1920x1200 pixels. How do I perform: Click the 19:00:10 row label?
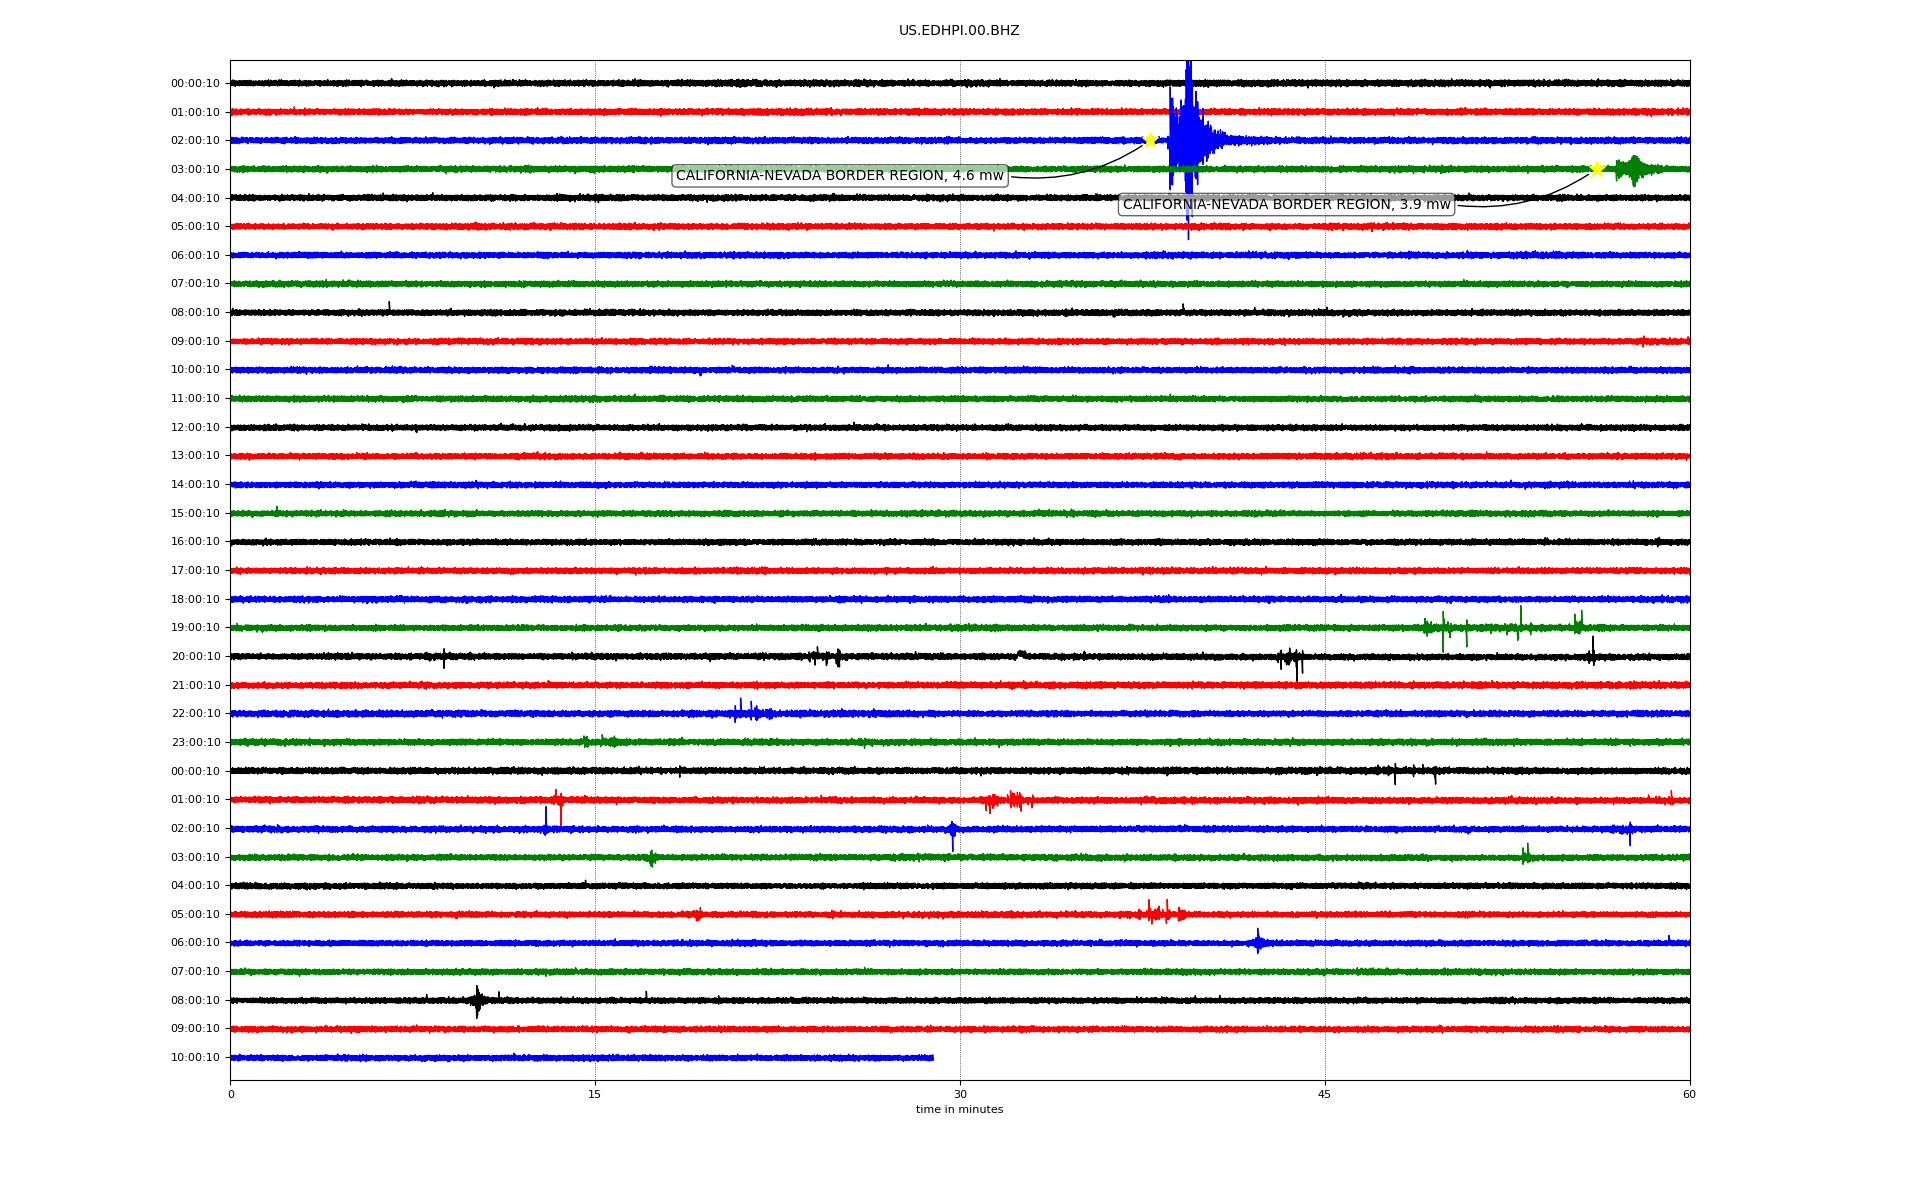click(195, 628)
